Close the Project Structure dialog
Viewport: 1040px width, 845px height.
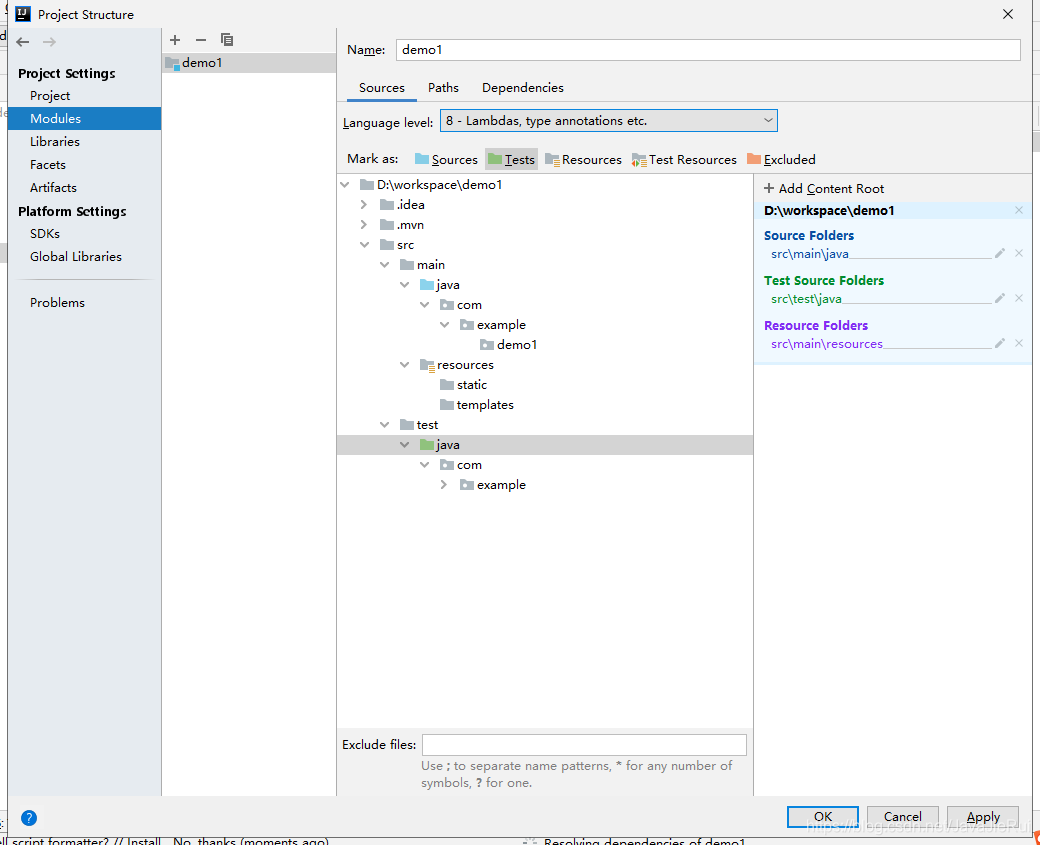tap(1008, 14)
